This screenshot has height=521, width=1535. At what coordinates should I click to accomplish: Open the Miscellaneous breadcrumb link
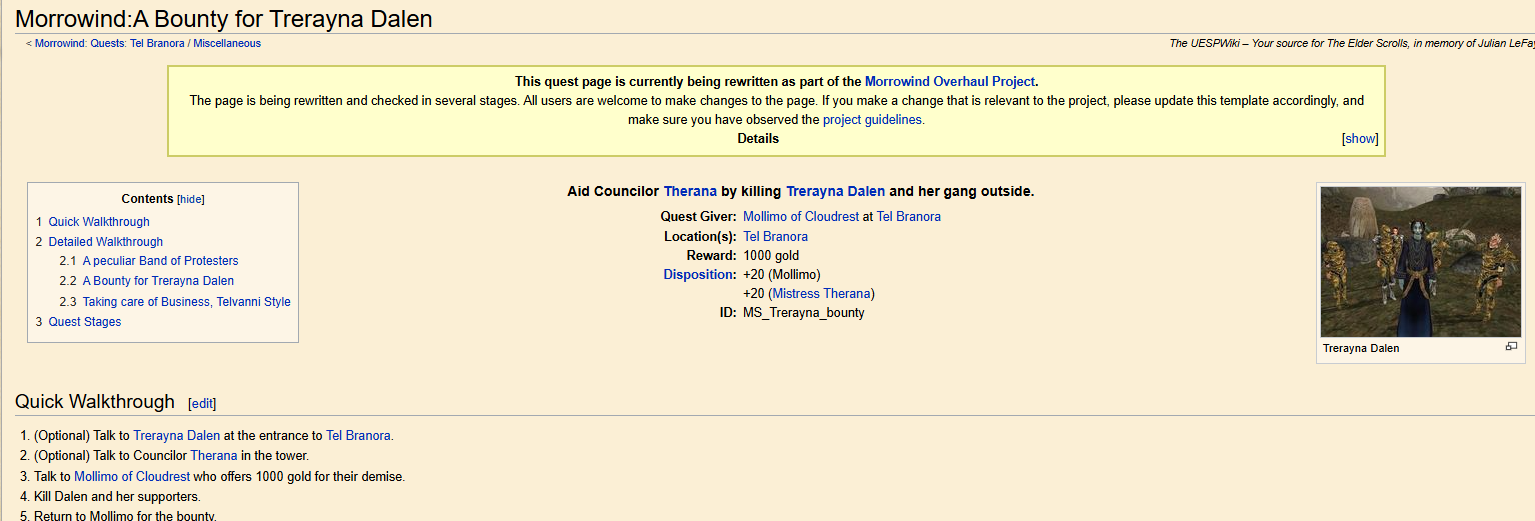click(x=227, y=44)
